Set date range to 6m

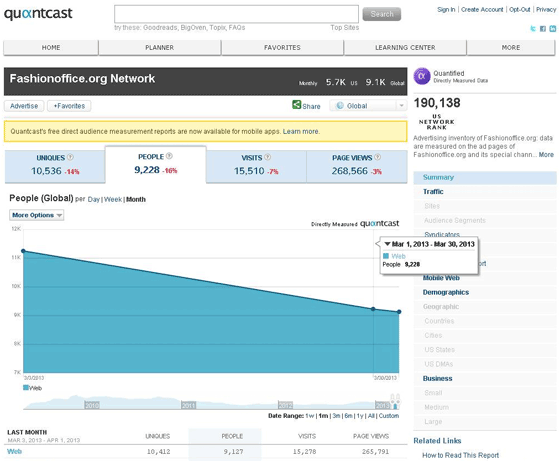(x=348, y=416)
